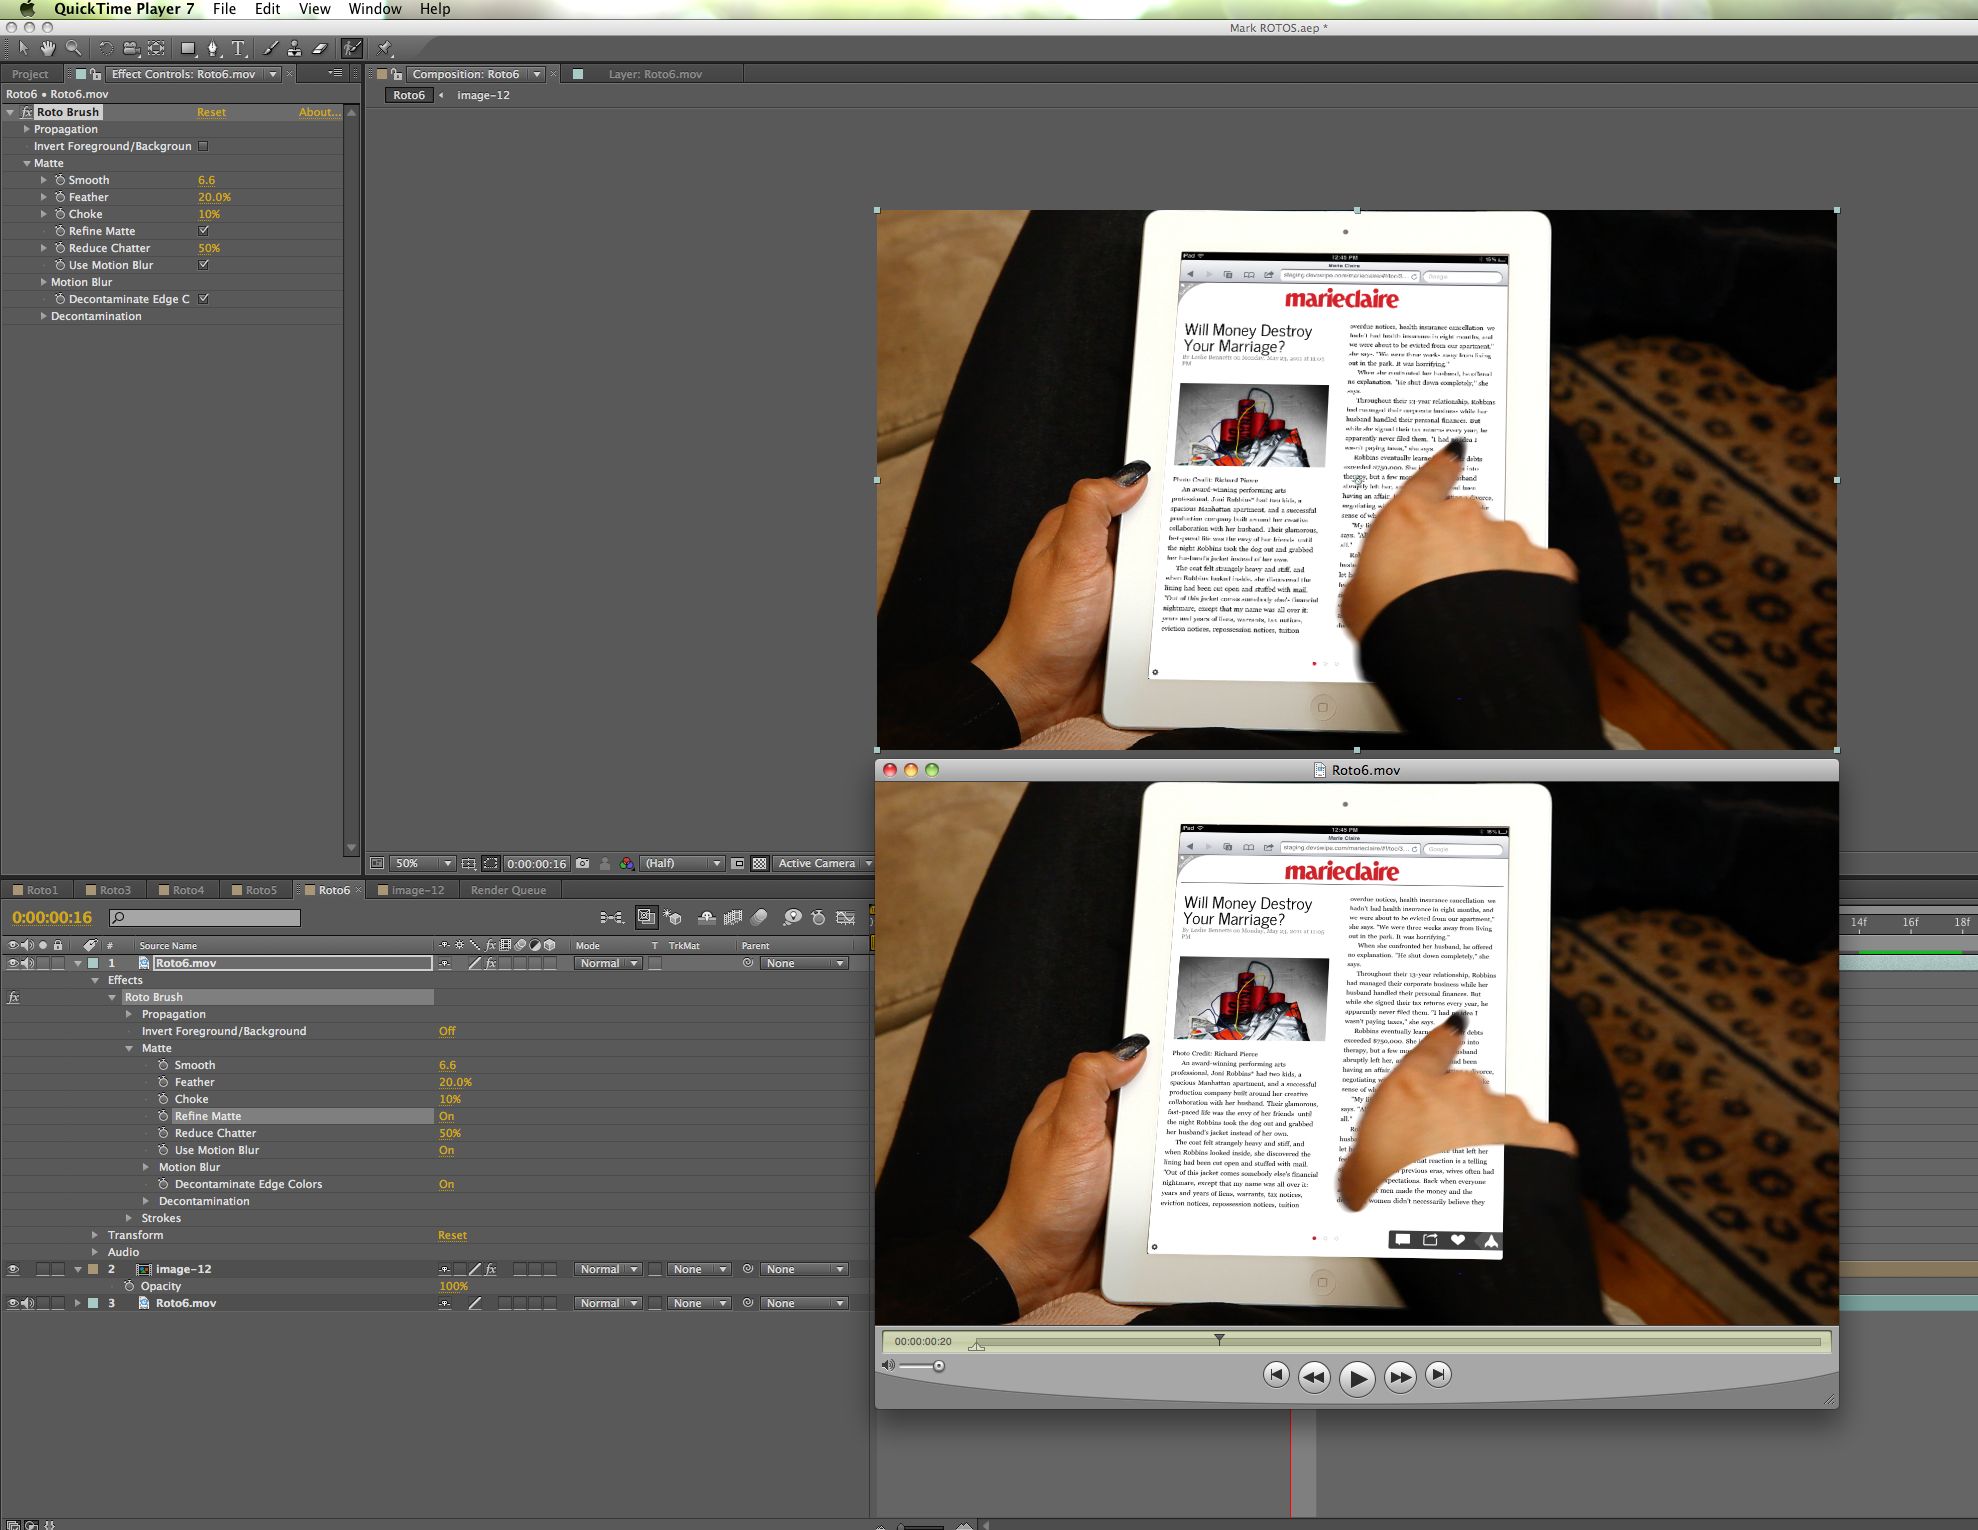Click Reset link for Roto Brush effect

coord(211,112)
